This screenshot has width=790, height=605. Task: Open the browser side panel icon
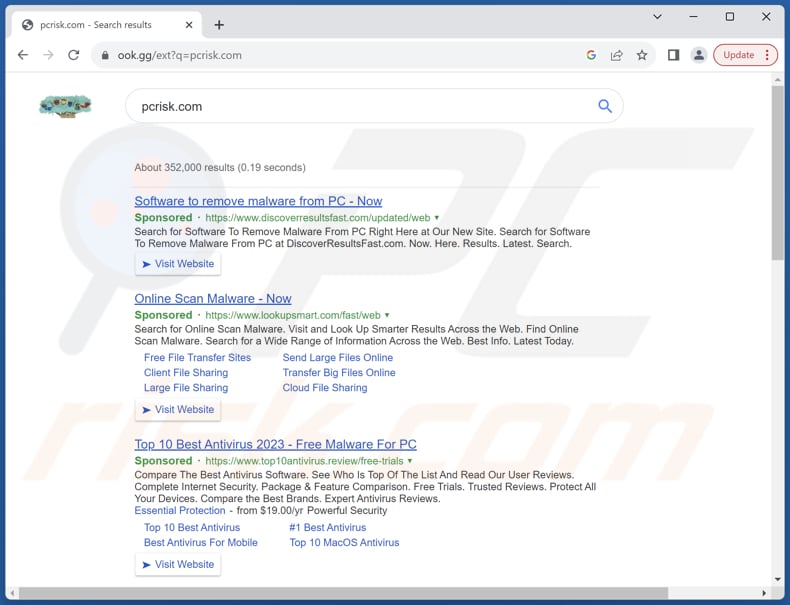coord(674,55)
